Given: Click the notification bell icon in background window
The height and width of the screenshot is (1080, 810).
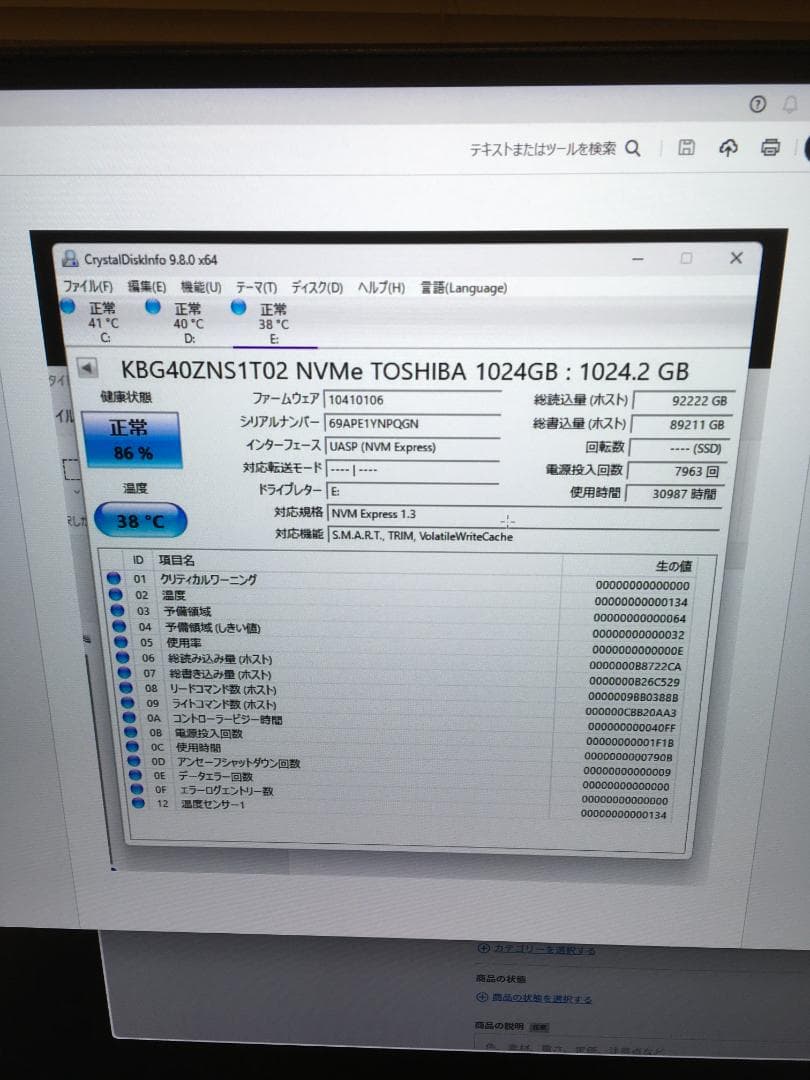Looking at the screenshot, I should coord(790,104).
